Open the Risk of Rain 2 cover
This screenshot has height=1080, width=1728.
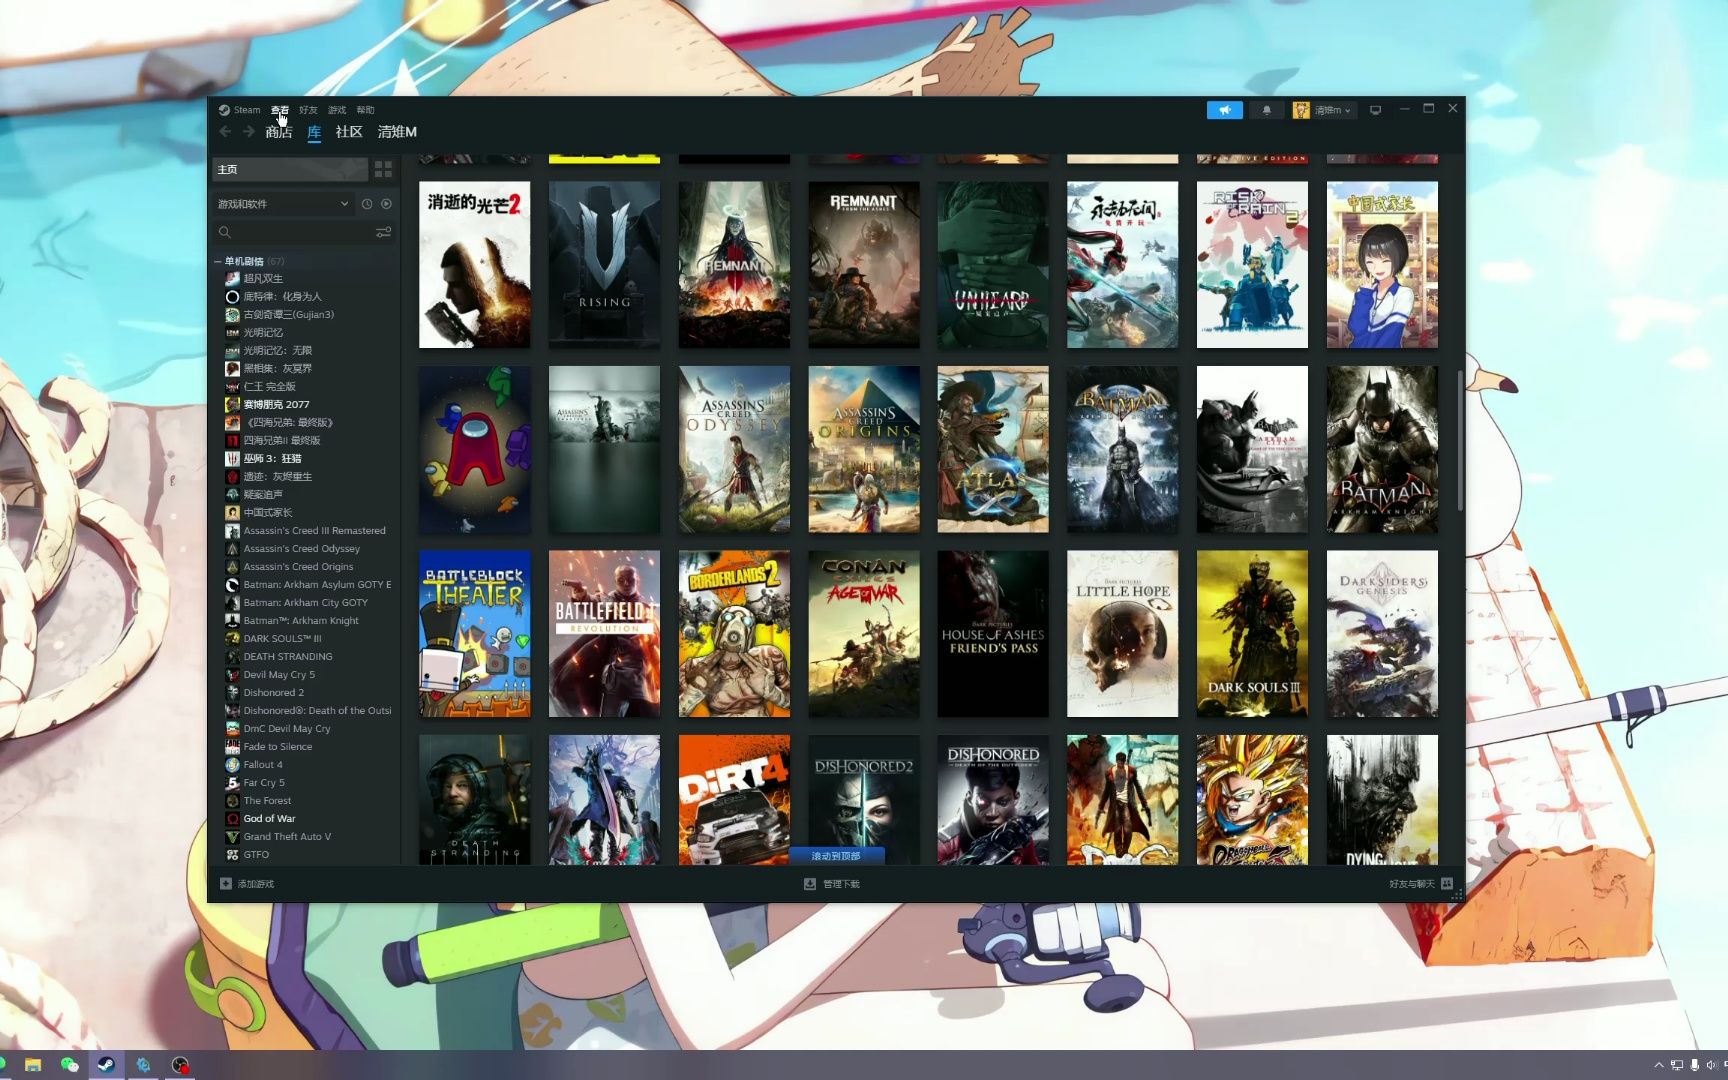click(1252, 265)
